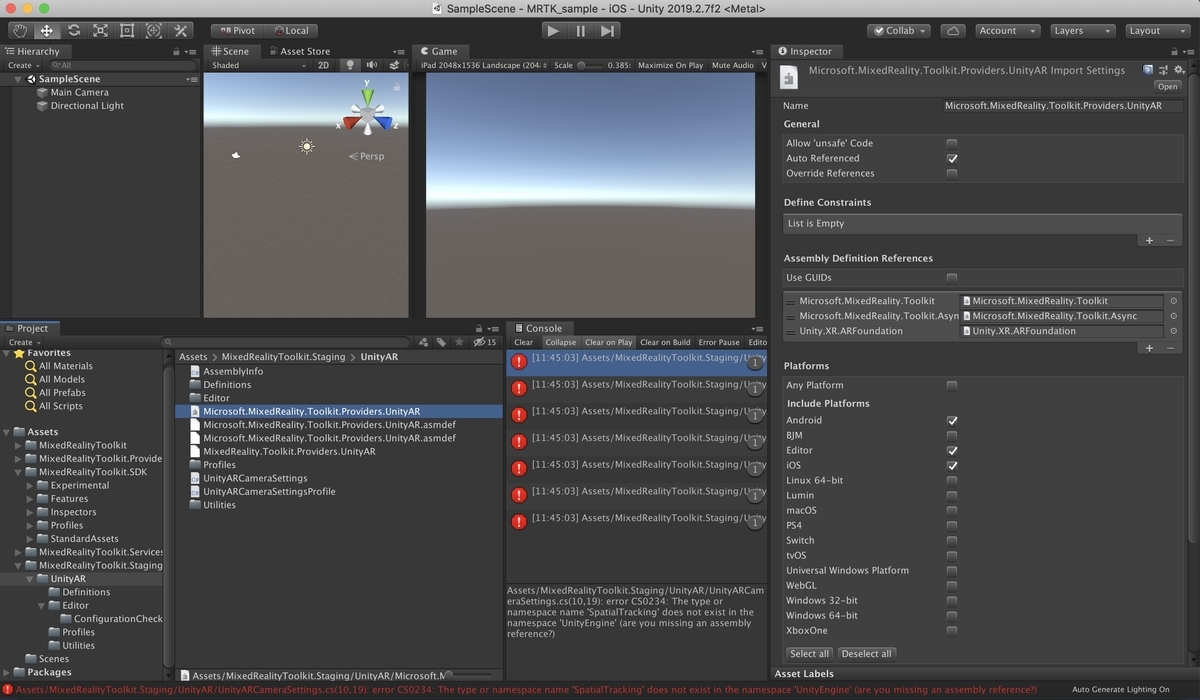The width and height of the screenshot is (1200, 700).
Task: Check the Any Platform checkbox
Action: (x=952, y=385)
